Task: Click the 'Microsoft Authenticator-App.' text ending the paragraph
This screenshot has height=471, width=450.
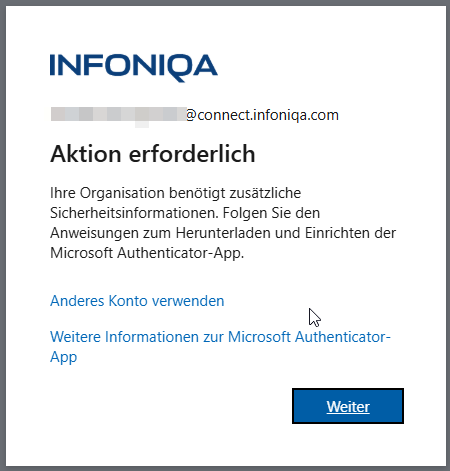Action: point(147,253)
